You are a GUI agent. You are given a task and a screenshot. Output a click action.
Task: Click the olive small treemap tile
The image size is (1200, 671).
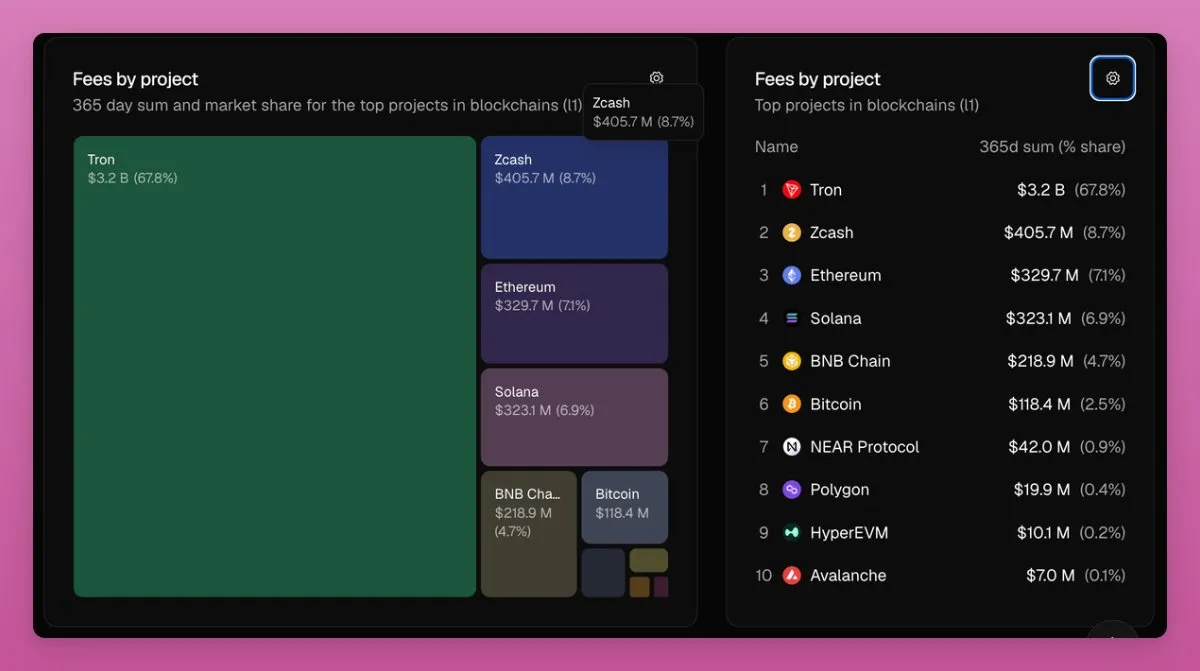pos(649,560)
